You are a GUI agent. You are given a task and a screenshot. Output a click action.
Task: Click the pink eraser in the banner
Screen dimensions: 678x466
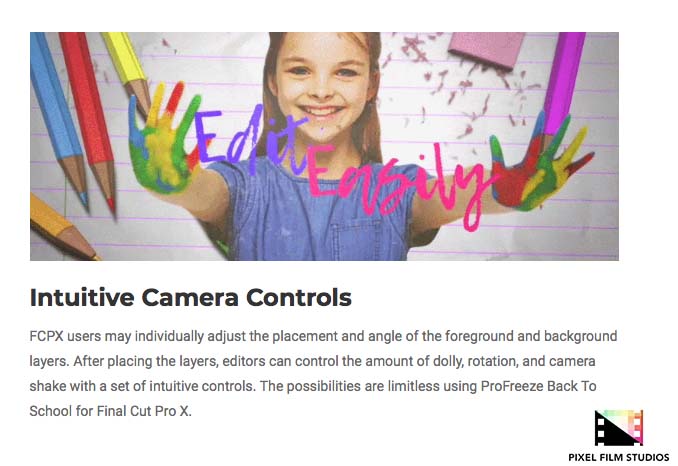(x=486, y=48)
